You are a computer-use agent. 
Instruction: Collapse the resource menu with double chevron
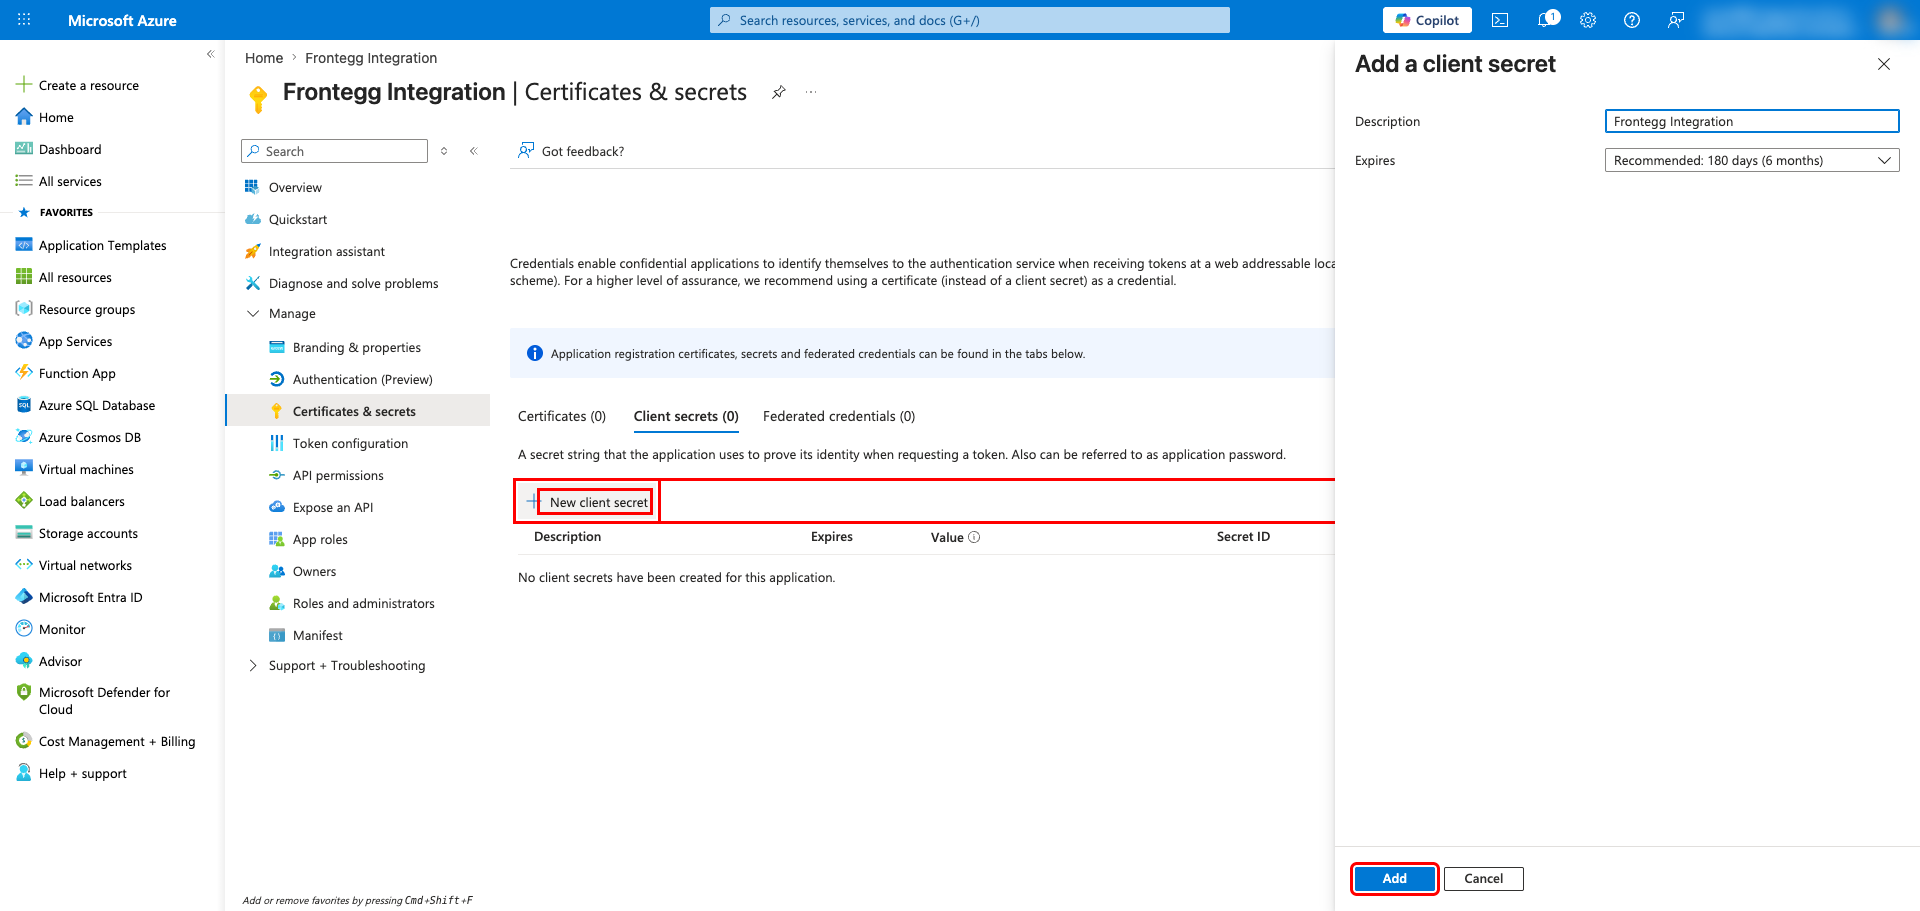pos(473,151)
